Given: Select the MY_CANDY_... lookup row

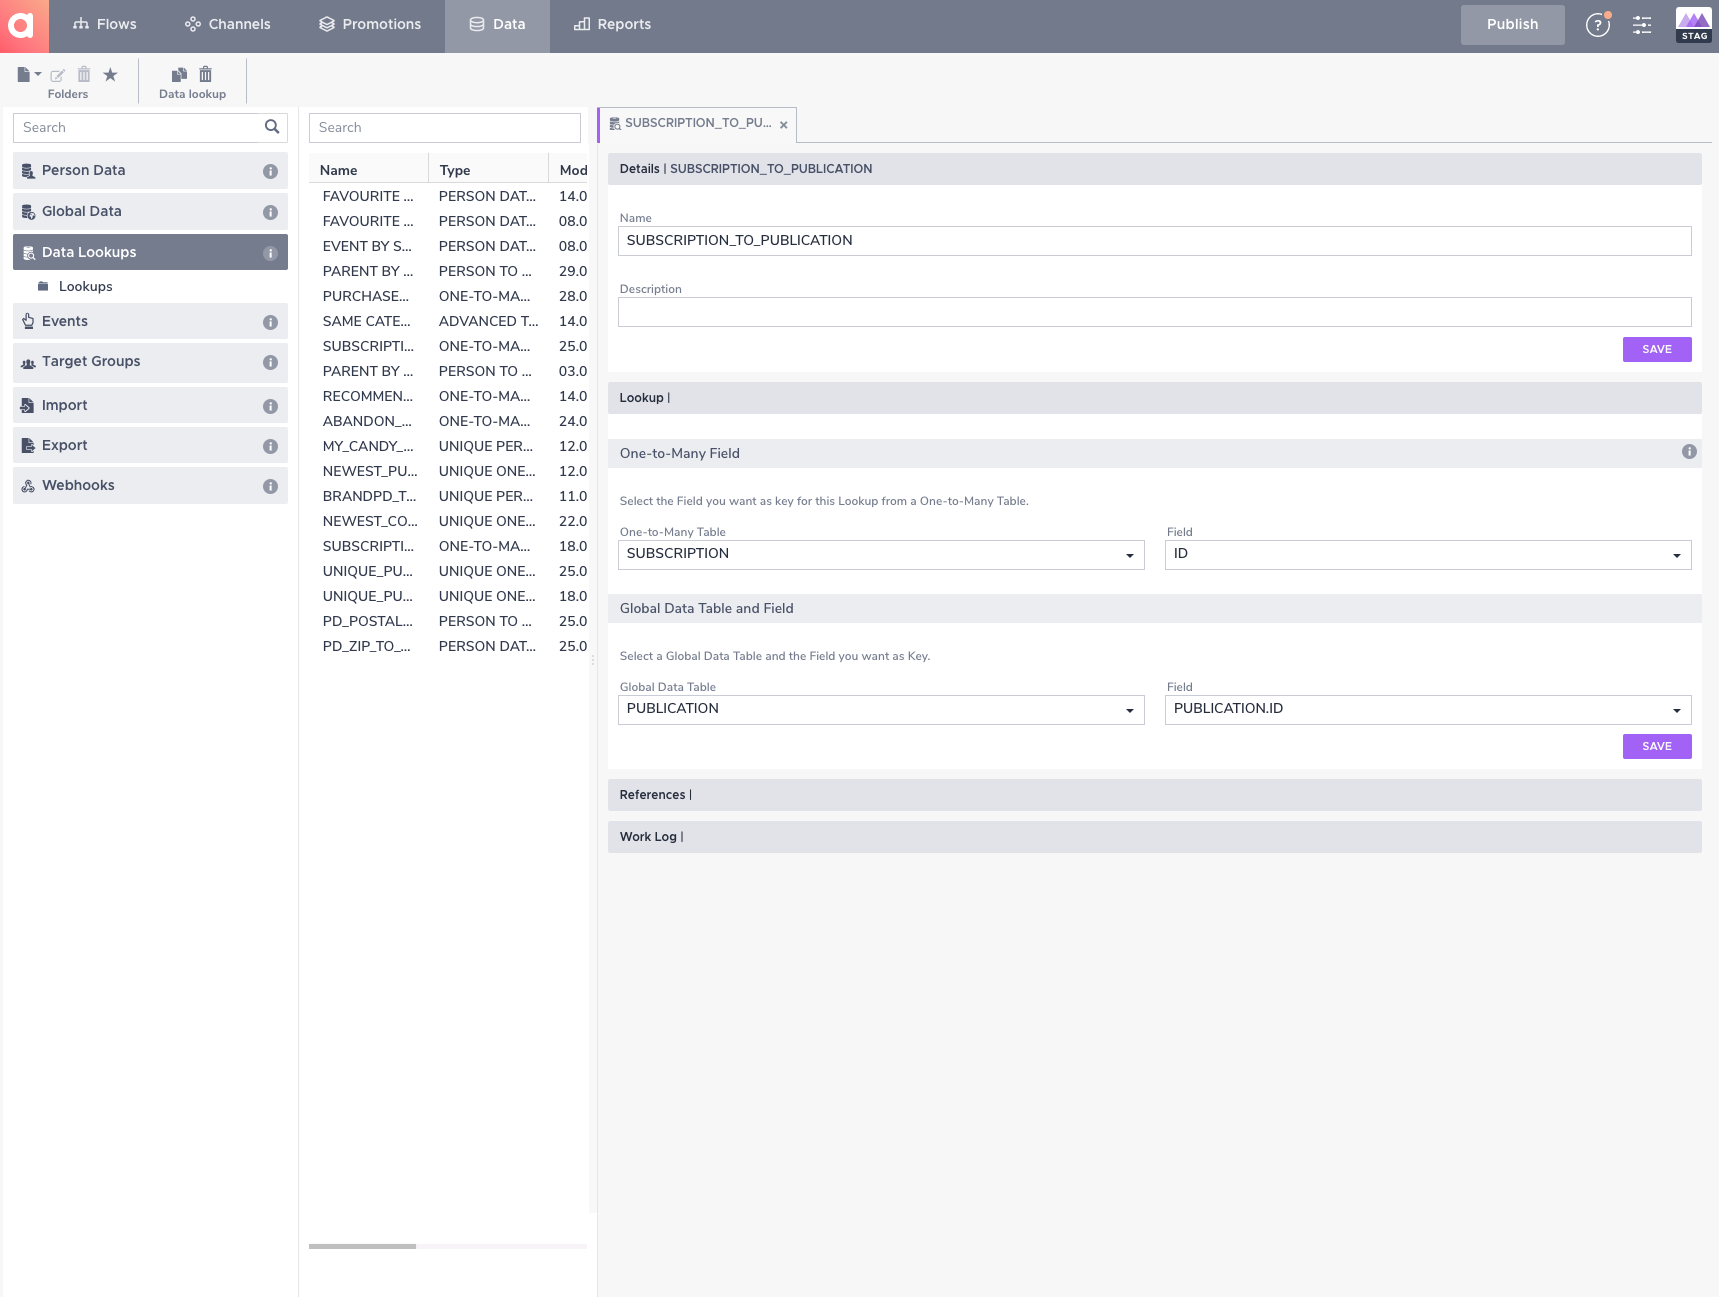Looking at the screenshot, I should pyautogui.click(x=450, y=447).
